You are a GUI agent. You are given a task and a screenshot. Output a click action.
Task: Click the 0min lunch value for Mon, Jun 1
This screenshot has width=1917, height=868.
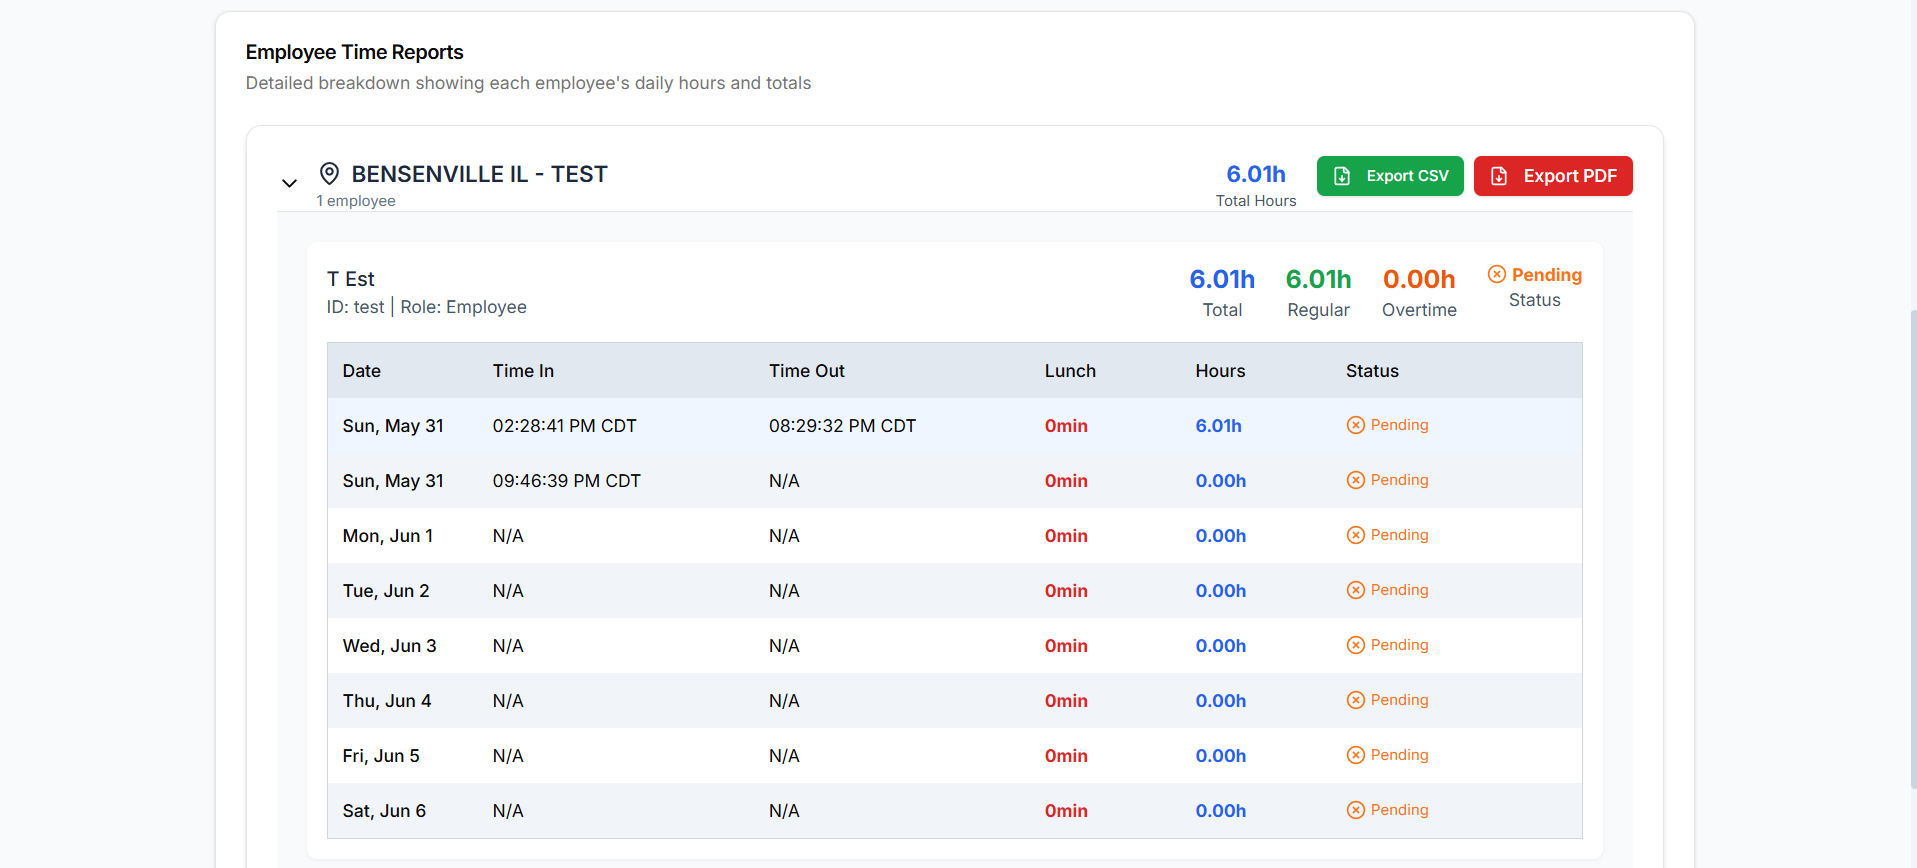point(1066,536)
